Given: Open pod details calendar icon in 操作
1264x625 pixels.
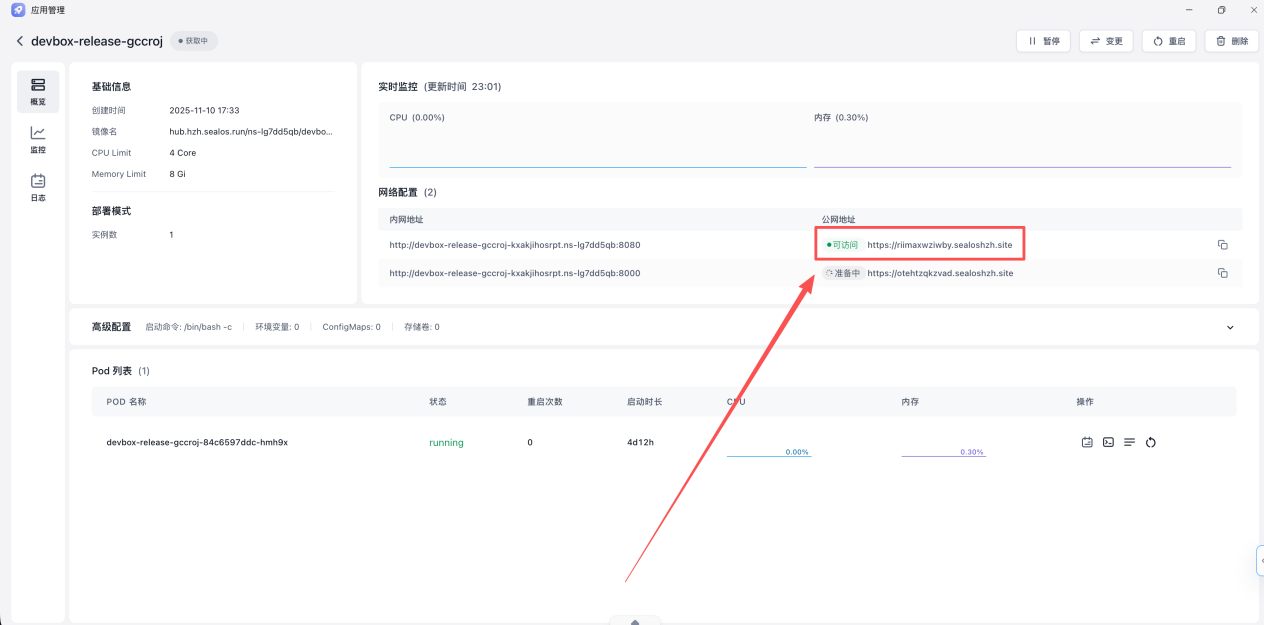Looking at the screenshot, I should tap(1087, 442).
